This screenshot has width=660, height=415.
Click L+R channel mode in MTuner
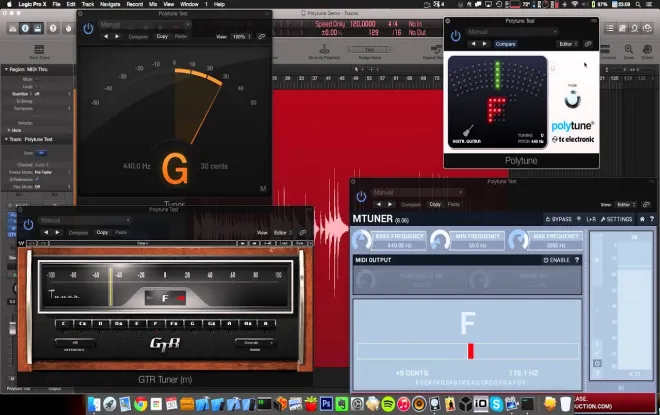pos(591,219)
